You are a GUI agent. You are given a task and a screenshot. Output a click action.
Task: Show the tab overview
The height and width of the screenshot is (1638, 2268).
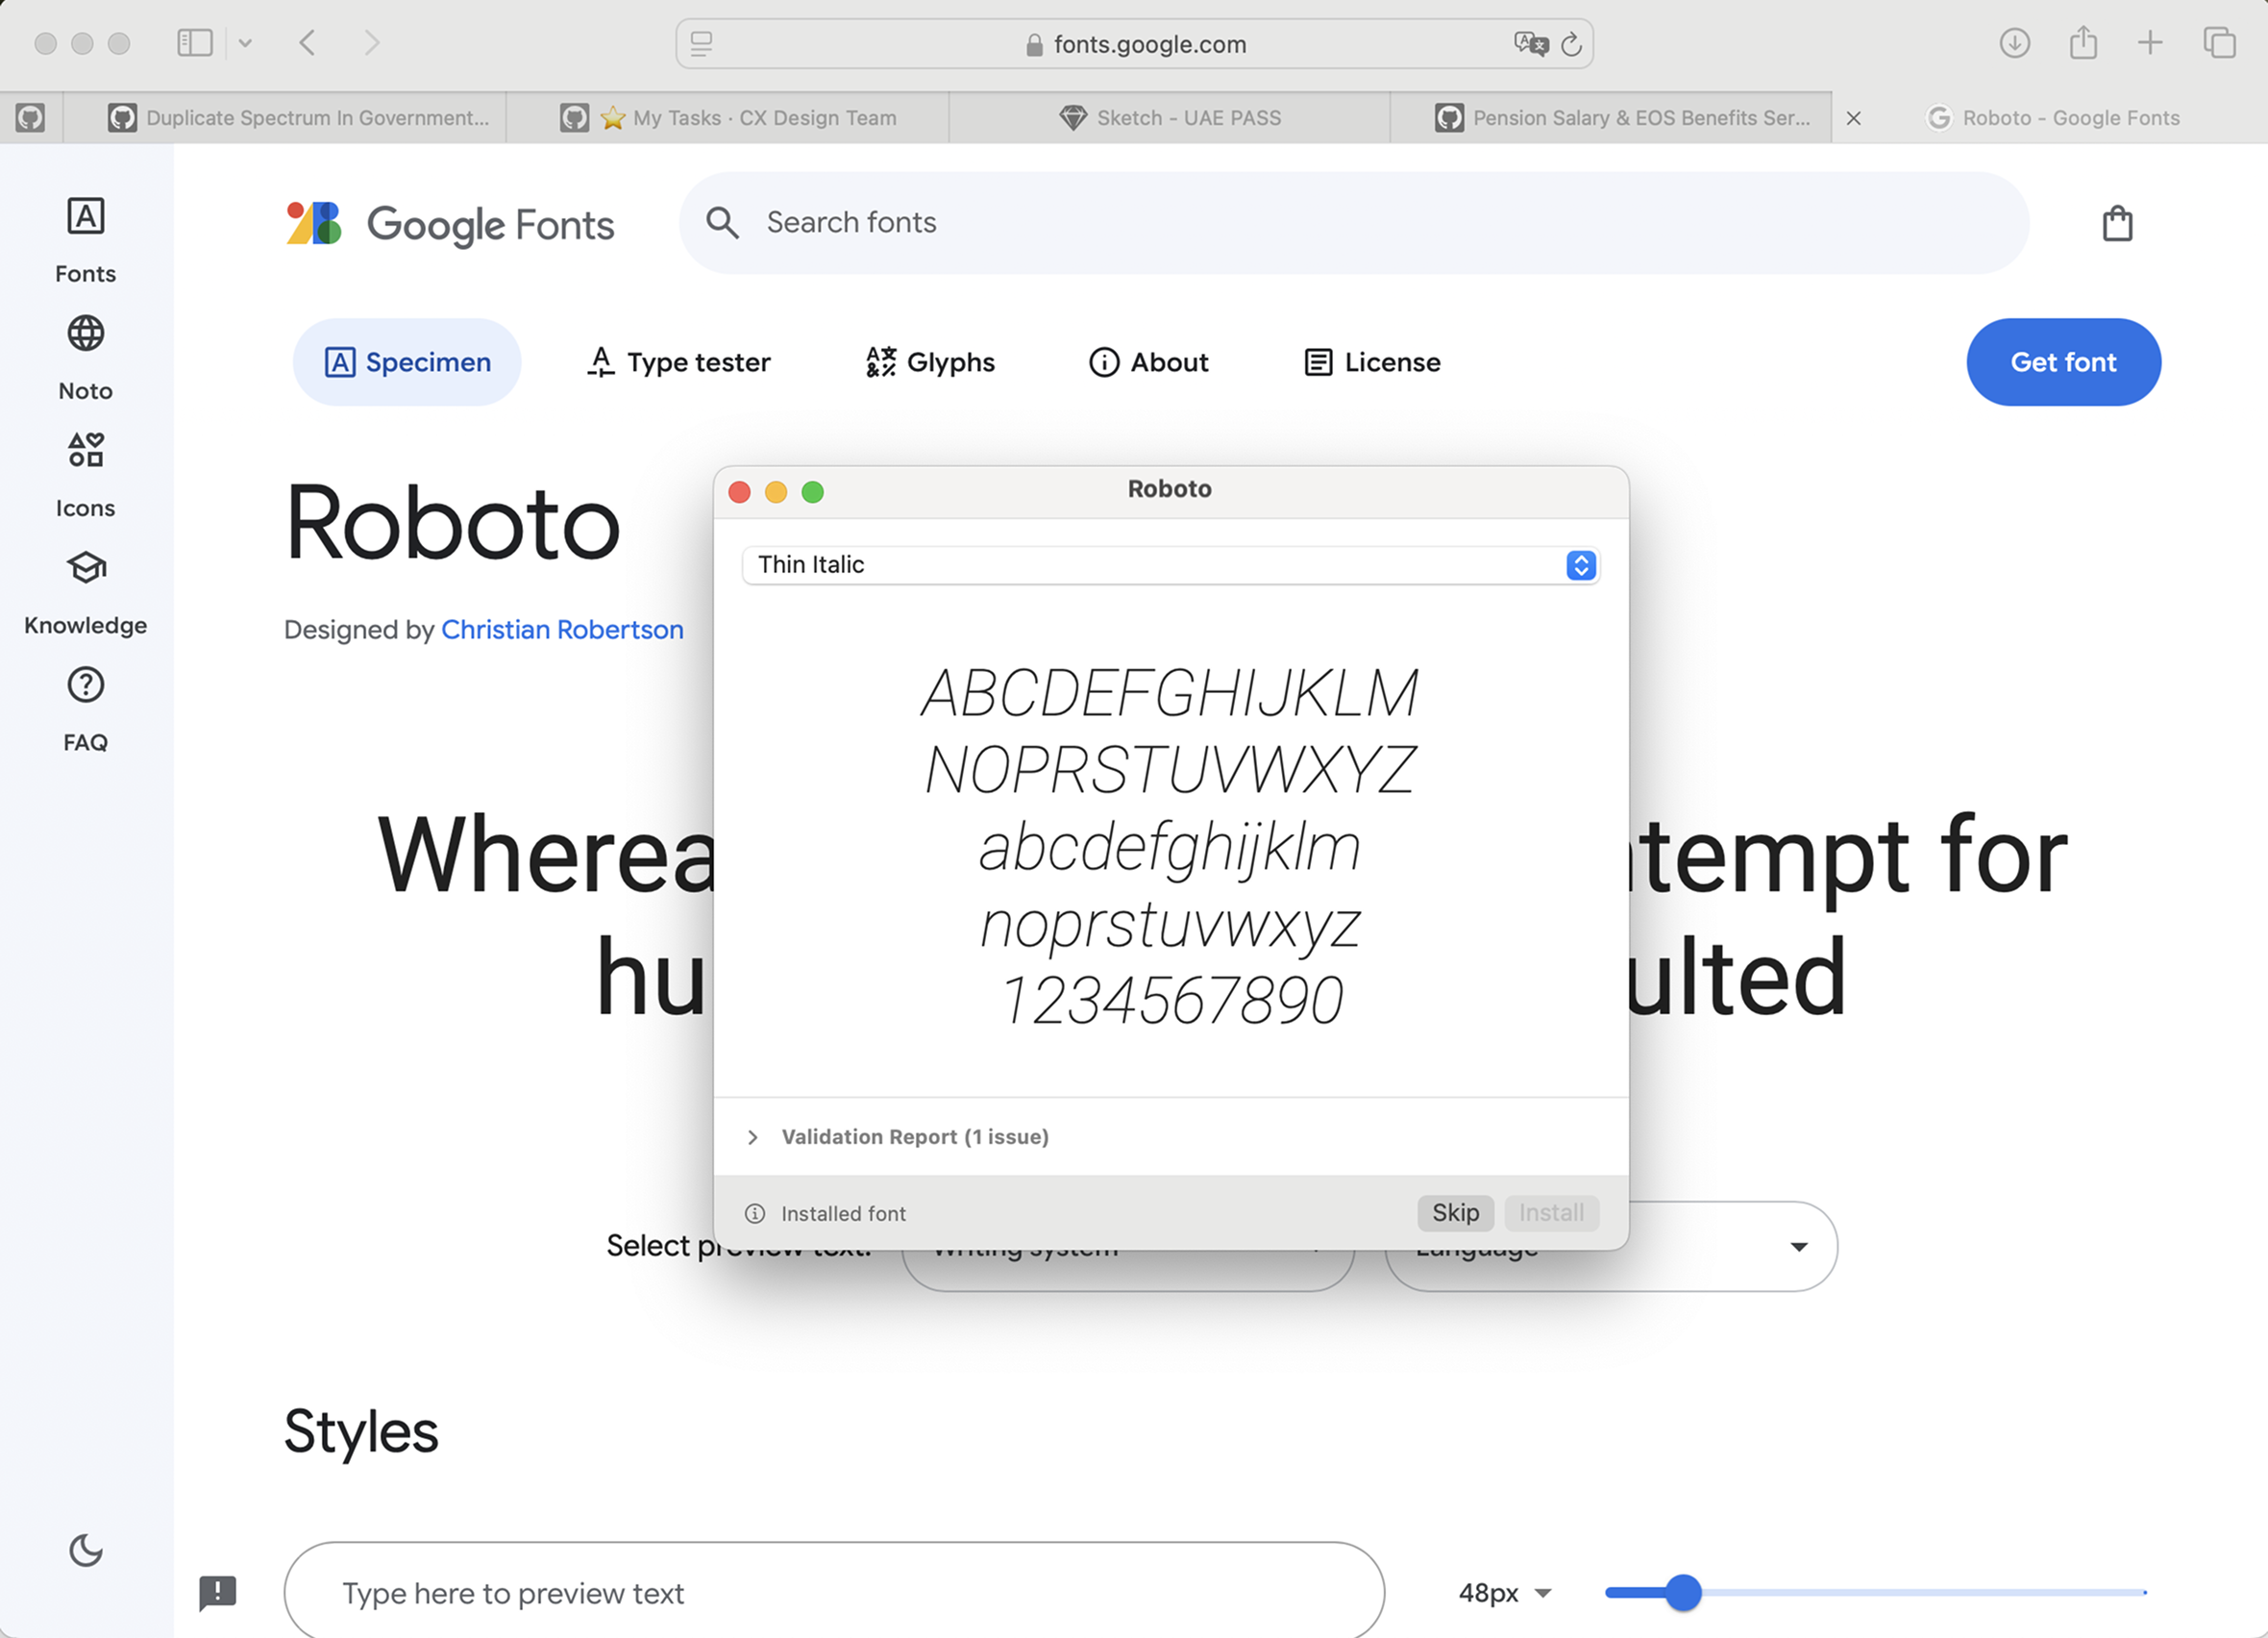pyautogui.click(x=2219, y=43)
